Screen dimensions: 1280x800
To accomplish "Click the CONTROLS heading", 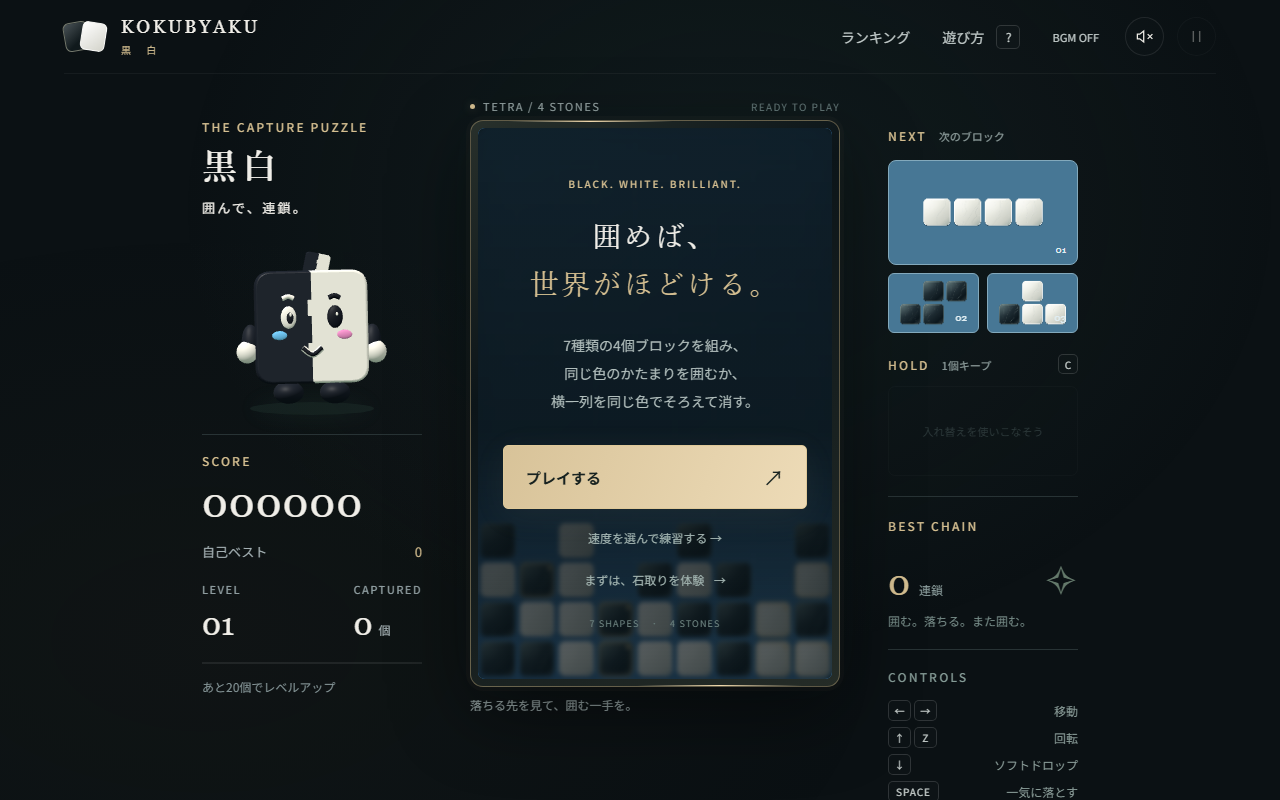I will [928, 678].
